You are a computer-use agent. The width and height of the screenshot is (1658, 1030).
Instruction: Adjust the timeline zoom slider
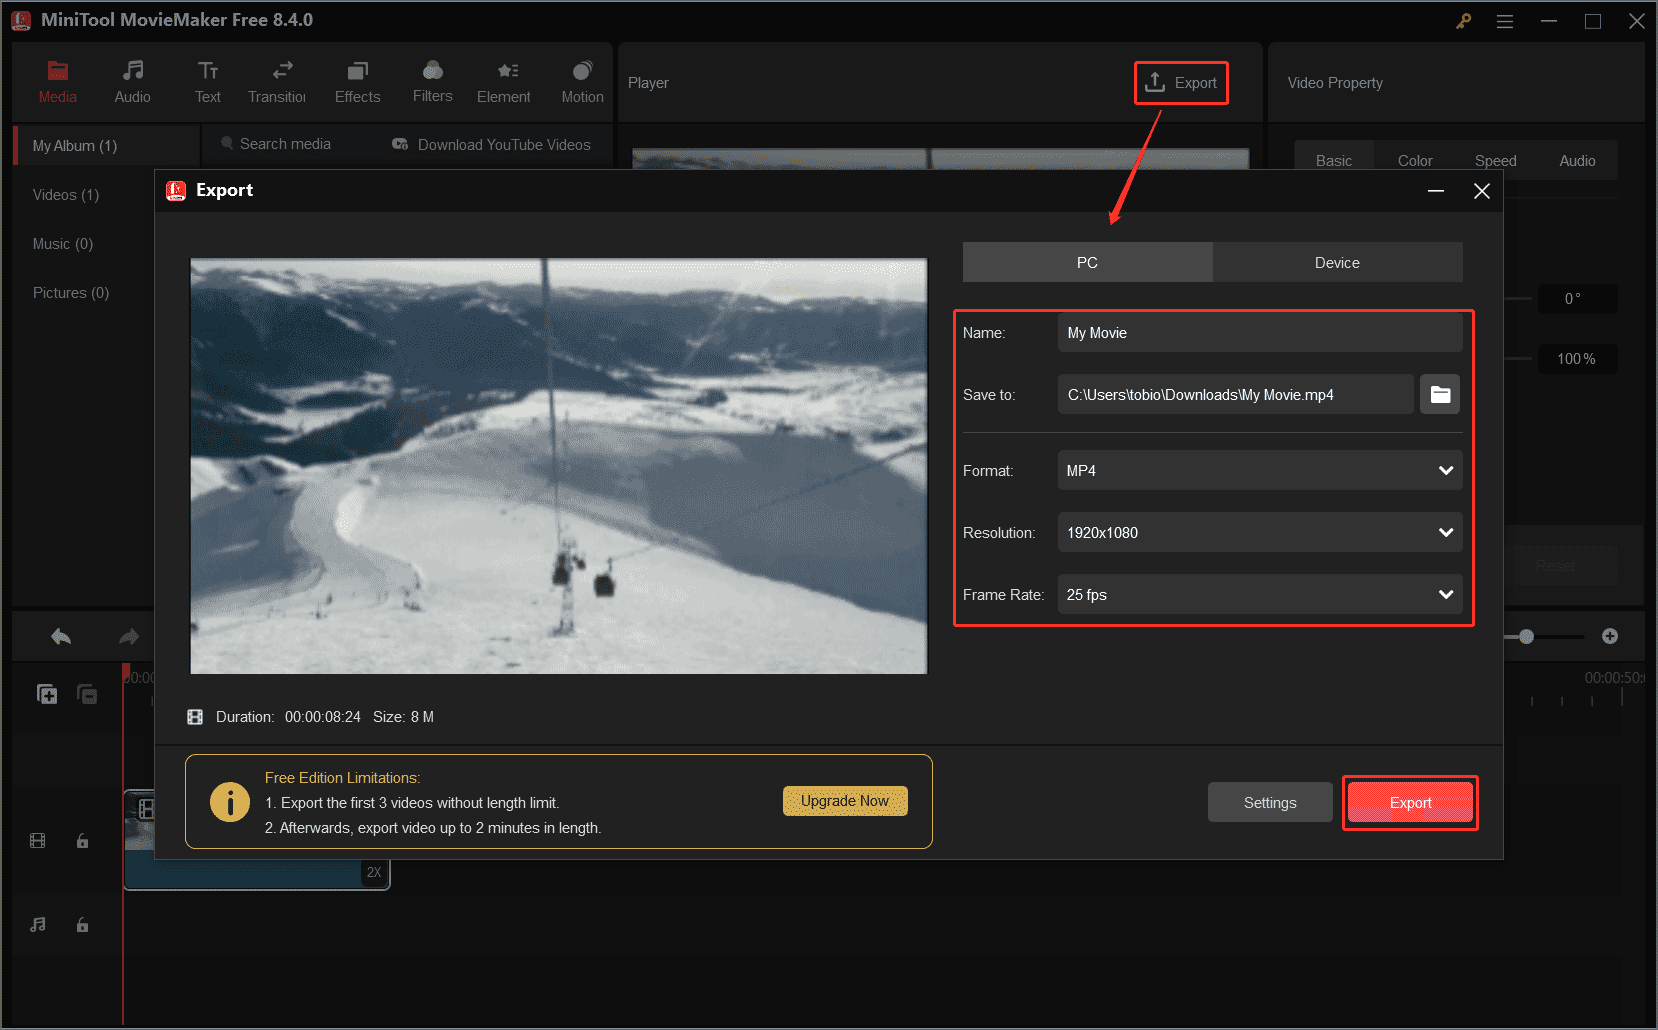pyautogui.click(x=1528, y=636)
